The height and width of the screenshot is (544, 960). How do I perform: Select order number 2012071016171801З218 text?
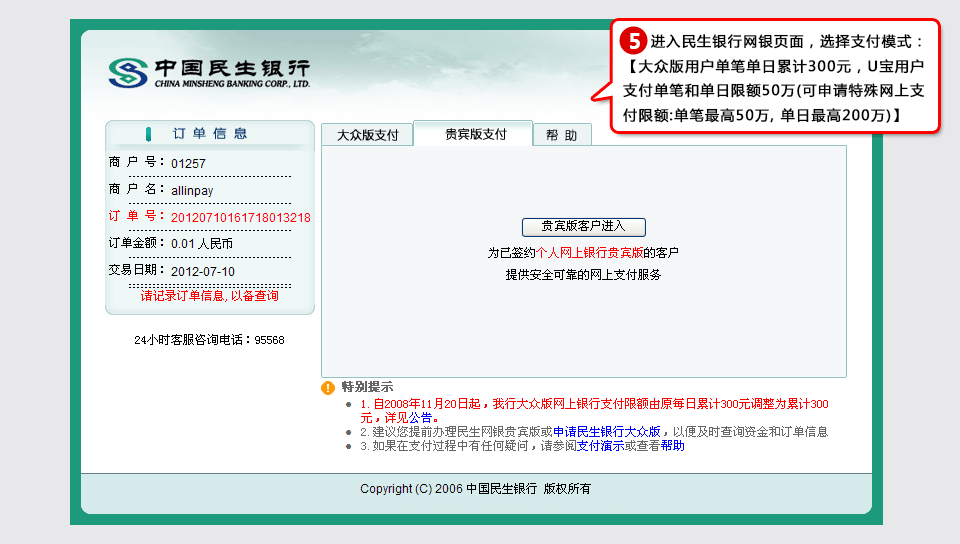pos(241,217)
